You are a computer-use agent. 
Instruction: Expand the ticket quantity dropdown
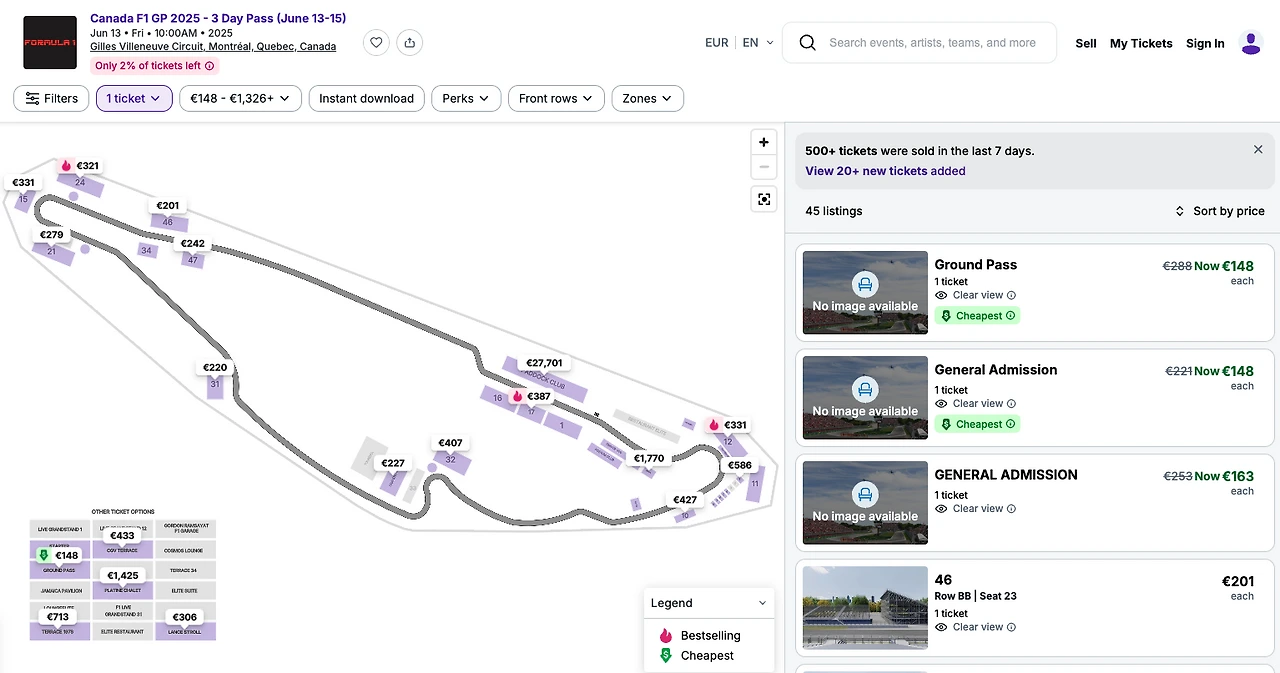tap(134, 98)
